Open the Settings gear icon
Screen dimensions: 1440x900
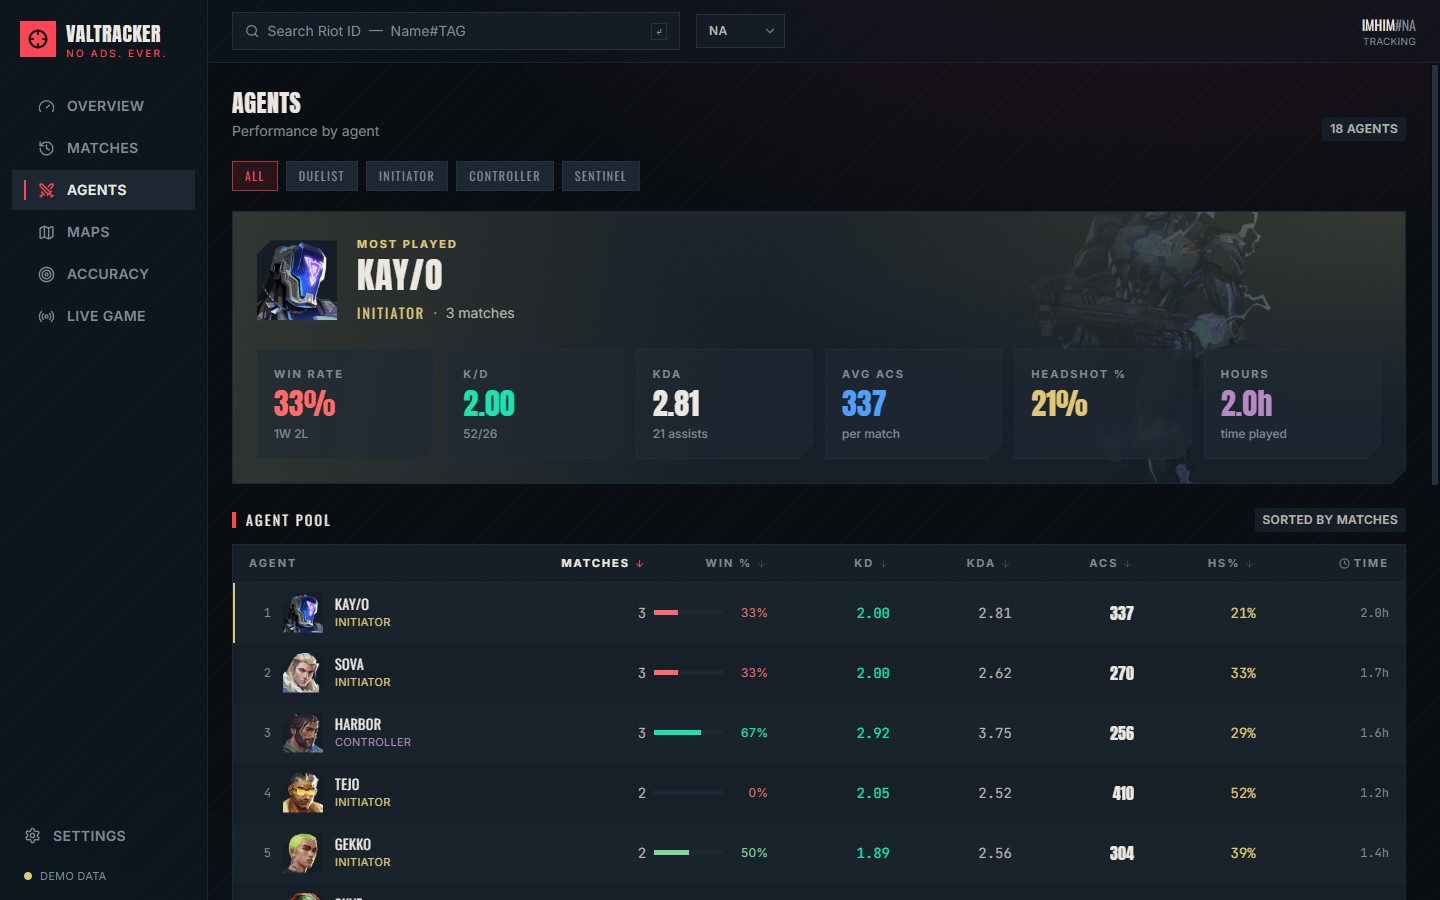click(x=32, y=836)
